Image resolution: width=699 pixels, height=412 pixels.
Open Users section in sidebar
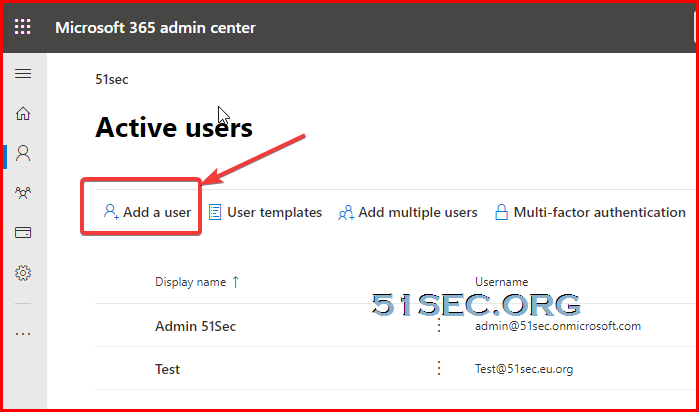click(x=23, y=153)
